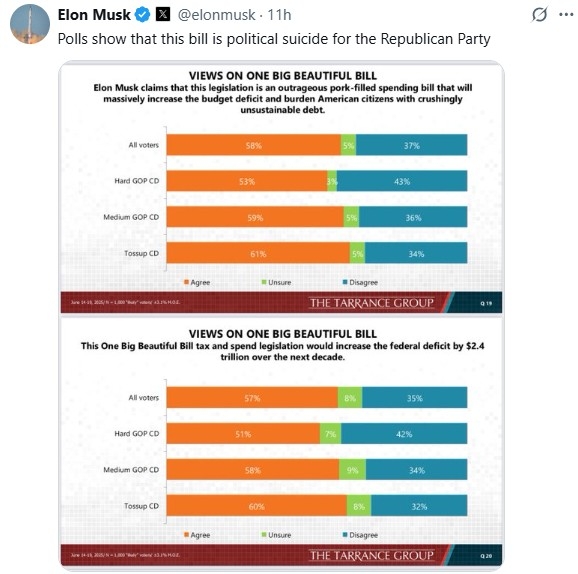Click the orange Agree legend swatch in top chart
578x574 pixels.
tap(187, 282)
